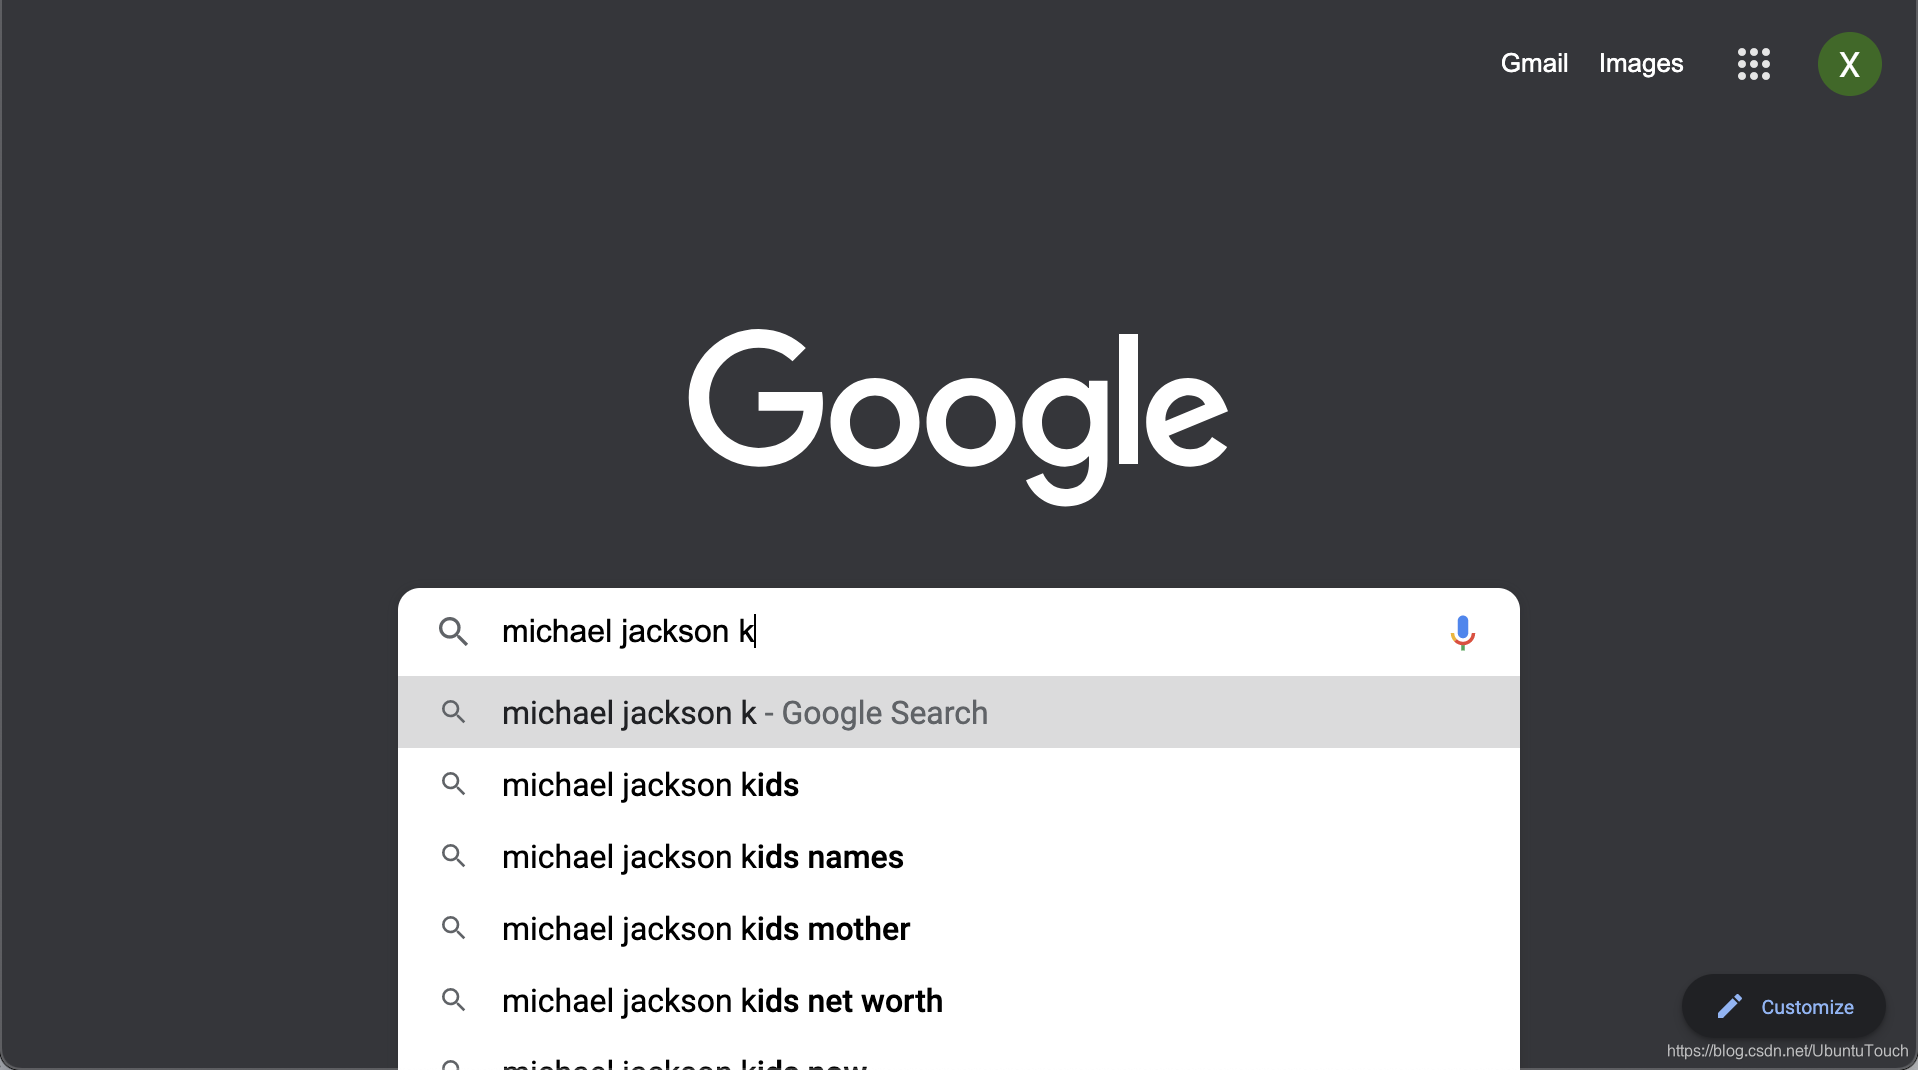Click the magnifier beside 'michael jackson kids'
The image size is (1918, 1070).
454,786
